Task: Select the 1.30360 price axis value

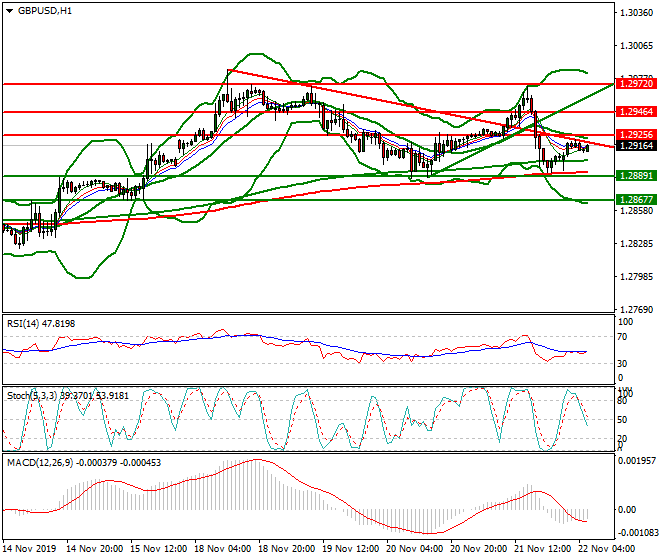Action: 637,13
